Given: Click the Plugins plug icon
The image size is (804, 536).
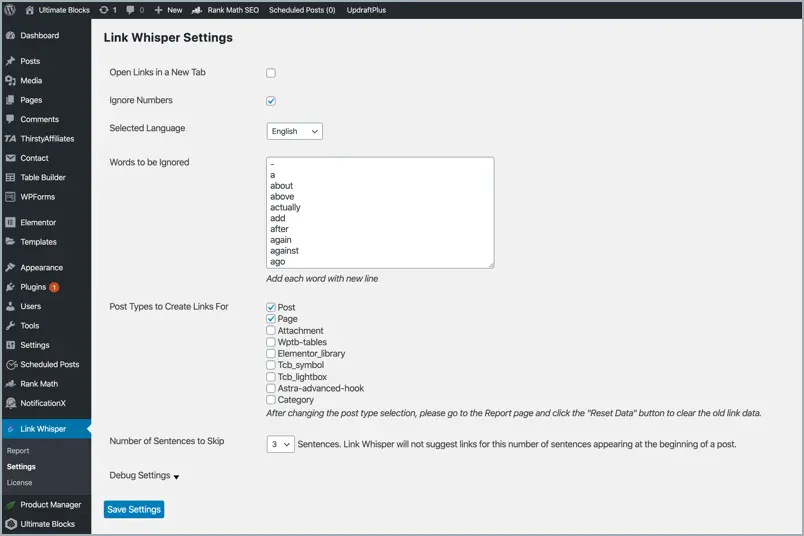Looking at the screenshot, I should 10,287.
